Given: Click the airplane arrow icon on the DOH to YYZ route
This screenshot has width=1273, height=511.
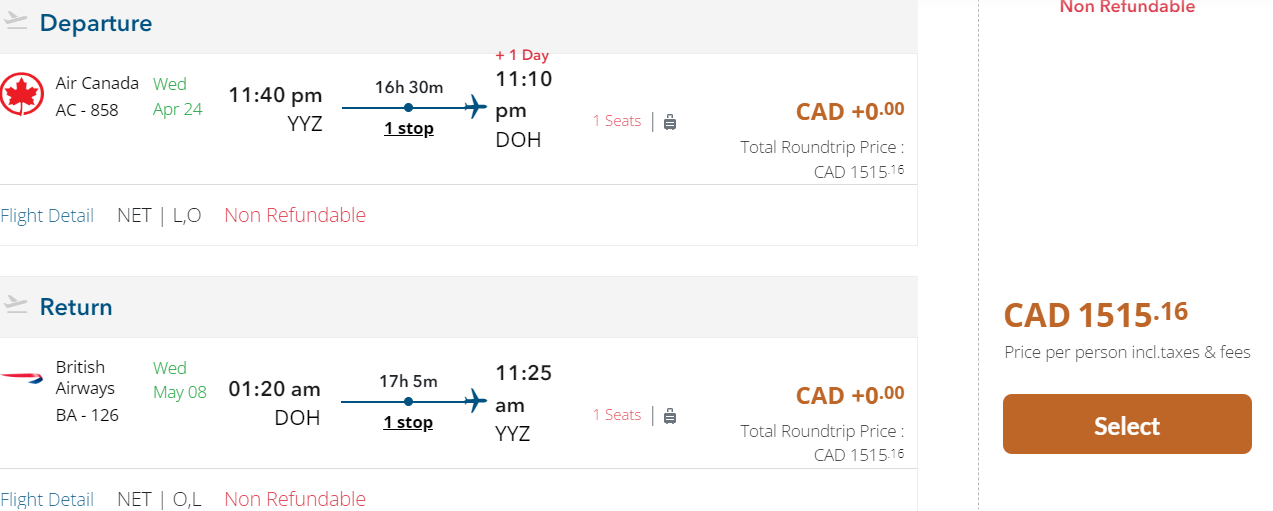Looking at the screenshot, I should click(x=476, y=401).
